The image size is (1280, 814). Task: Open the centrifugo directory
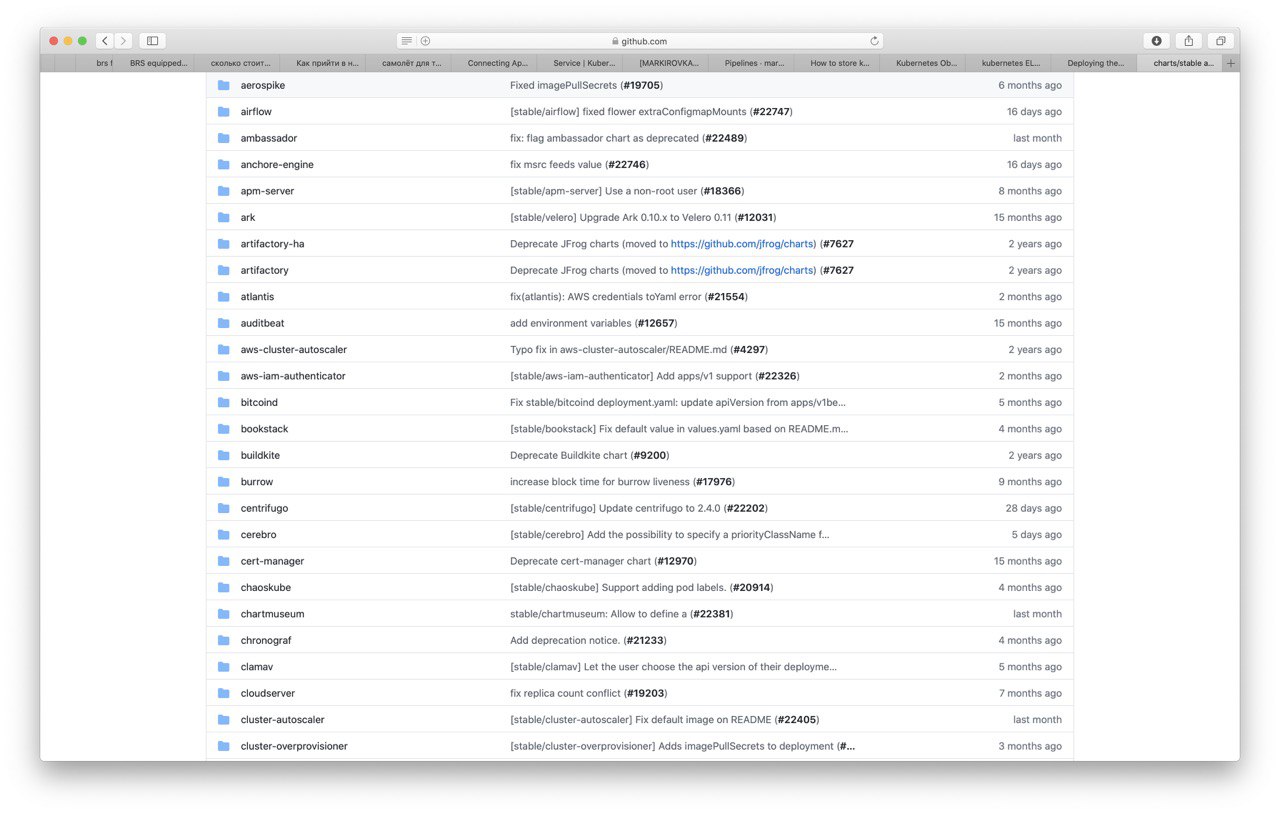[264, 508]
